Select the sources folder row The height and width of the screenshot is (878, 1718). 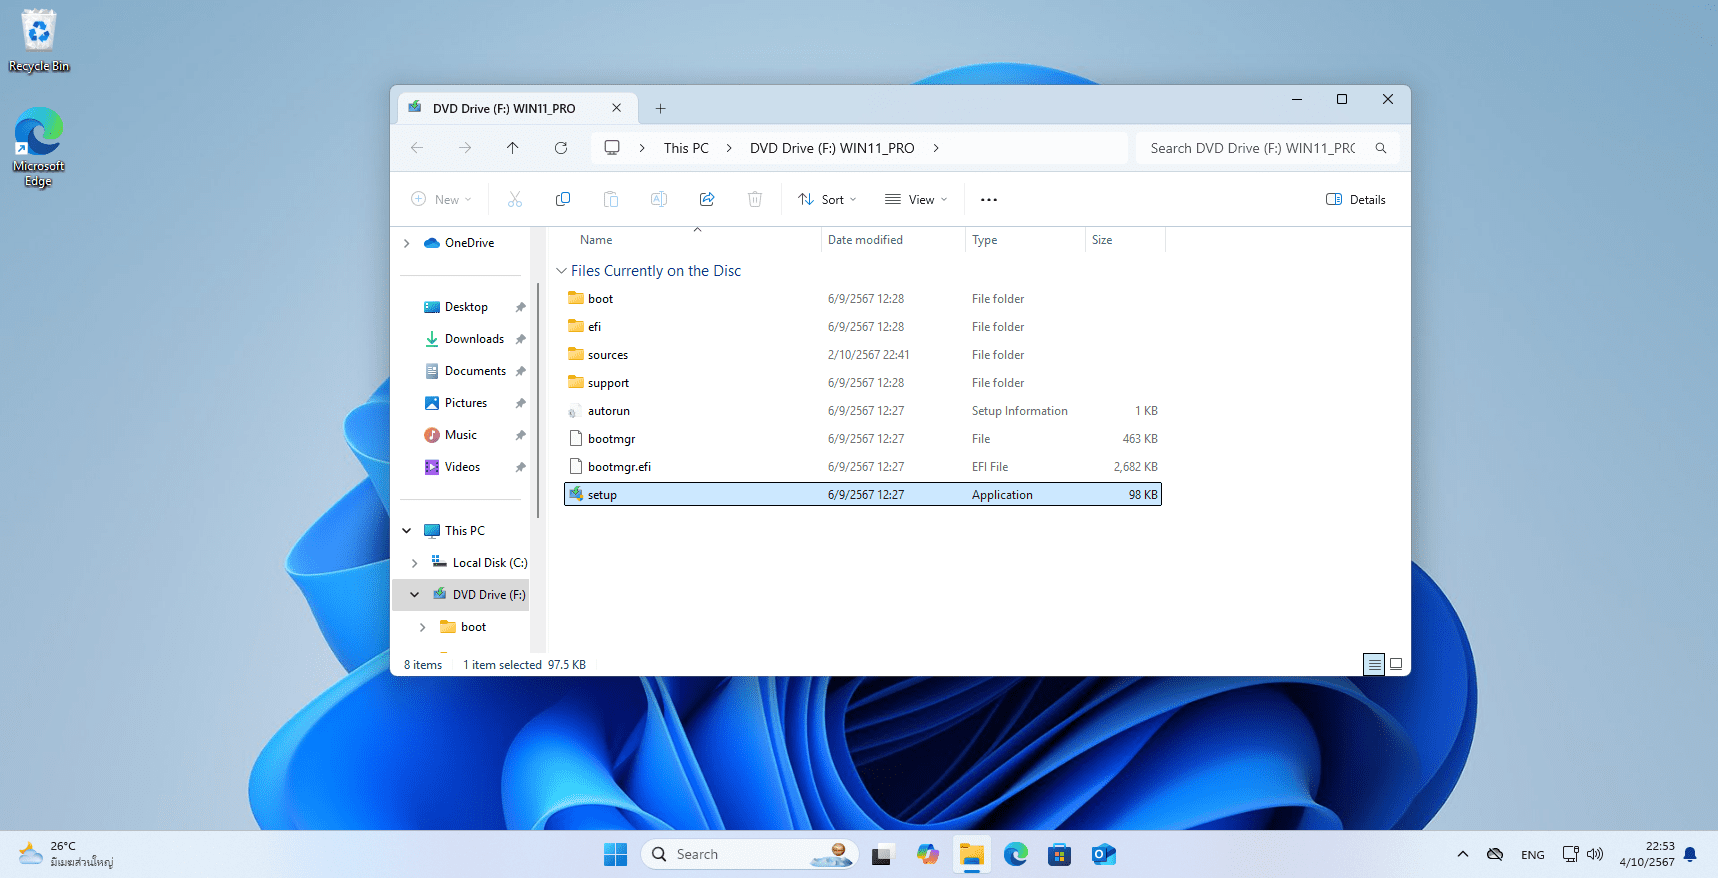pos(863,355)
